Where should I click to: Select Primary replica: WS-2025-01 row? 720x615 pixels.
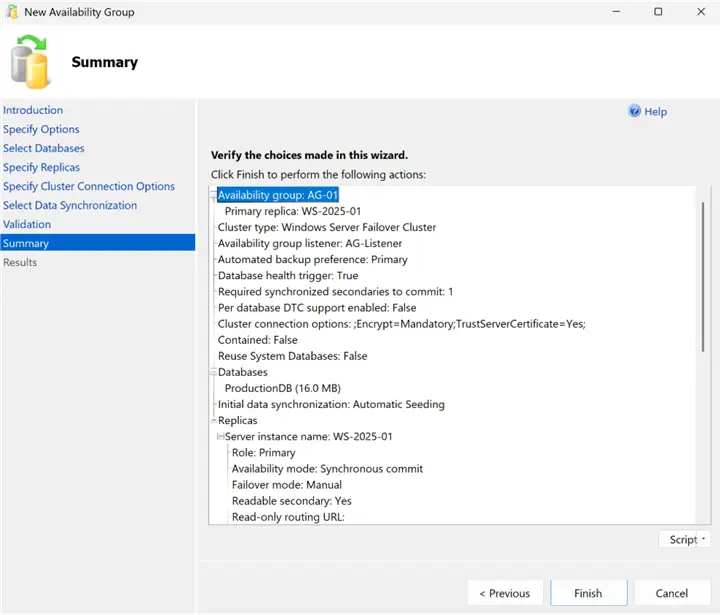click(x=293, y=211)
